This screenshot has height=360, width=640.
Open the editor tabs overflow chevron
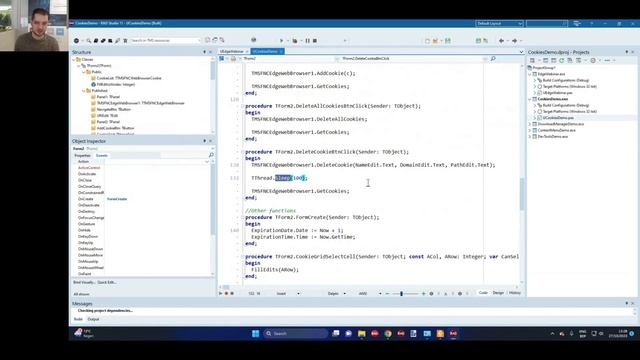tap(521, 52)
